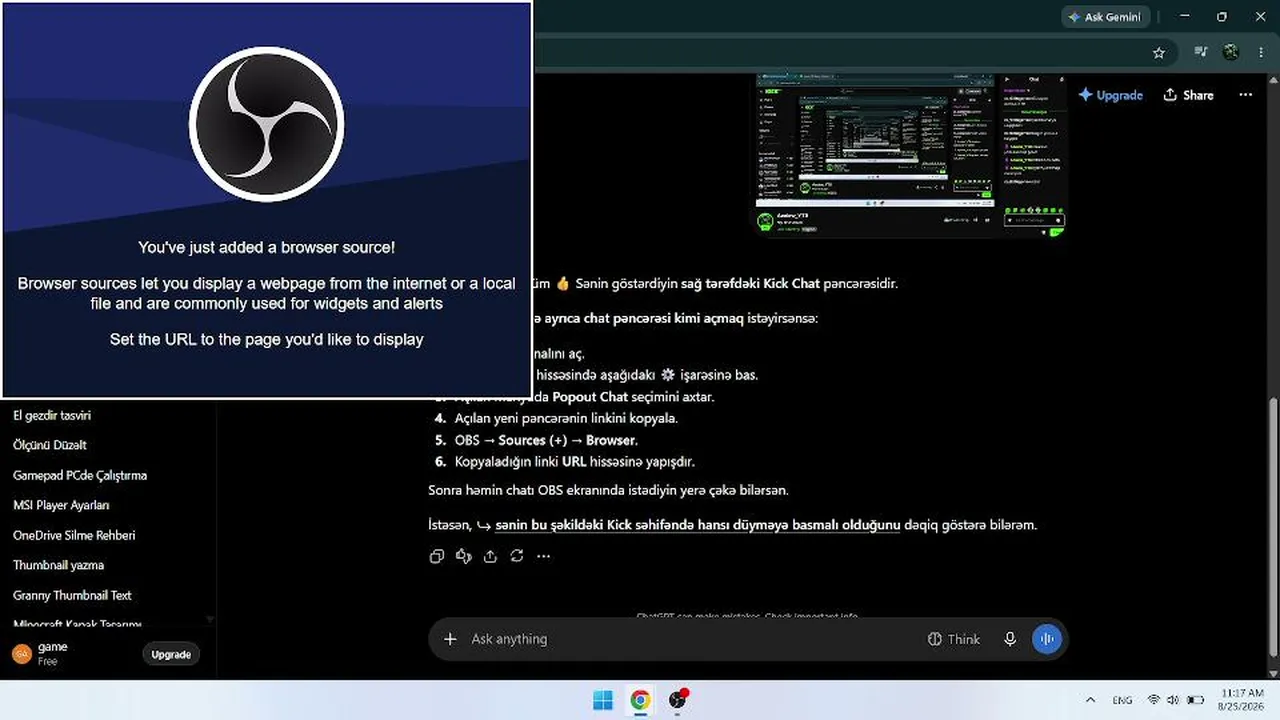Open more actions under the response

[544, 556]
